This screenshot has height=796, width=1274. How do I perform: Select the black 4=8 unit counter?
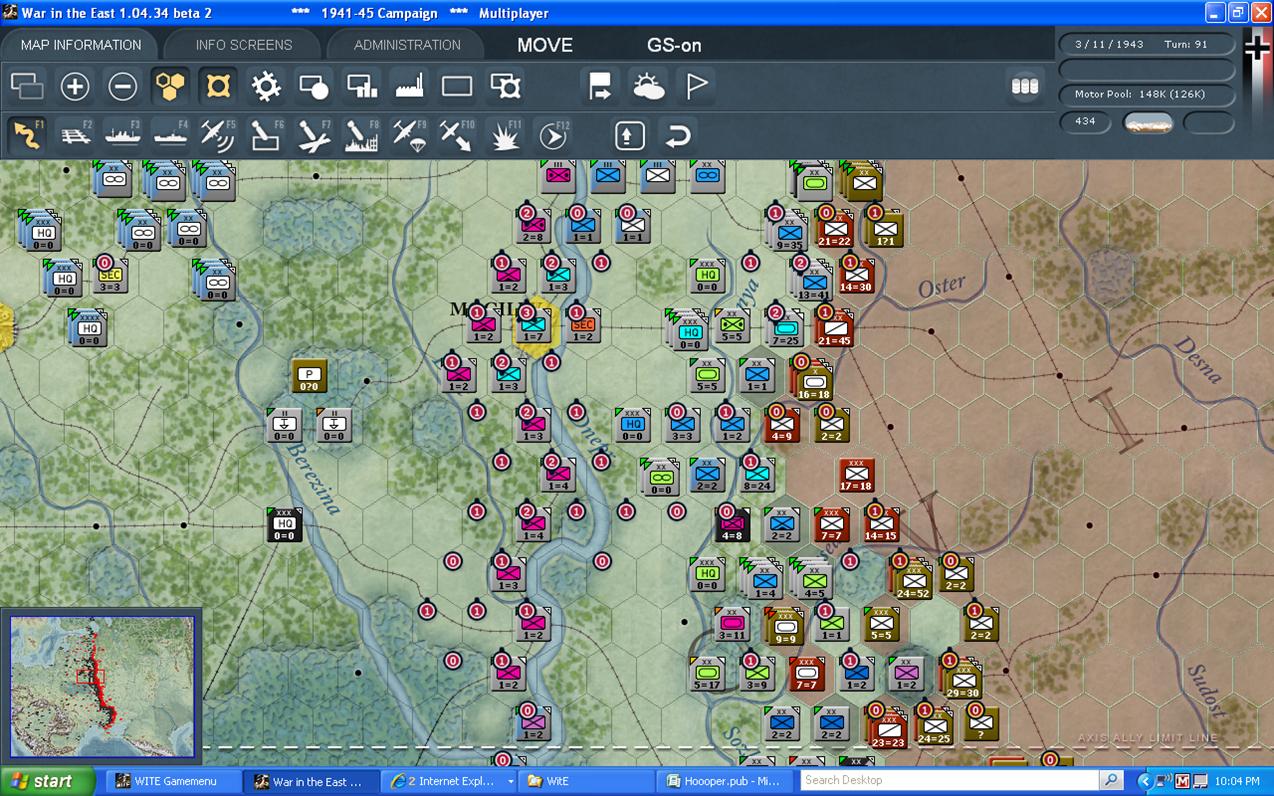pyautogui.click(x=732, y=525)
